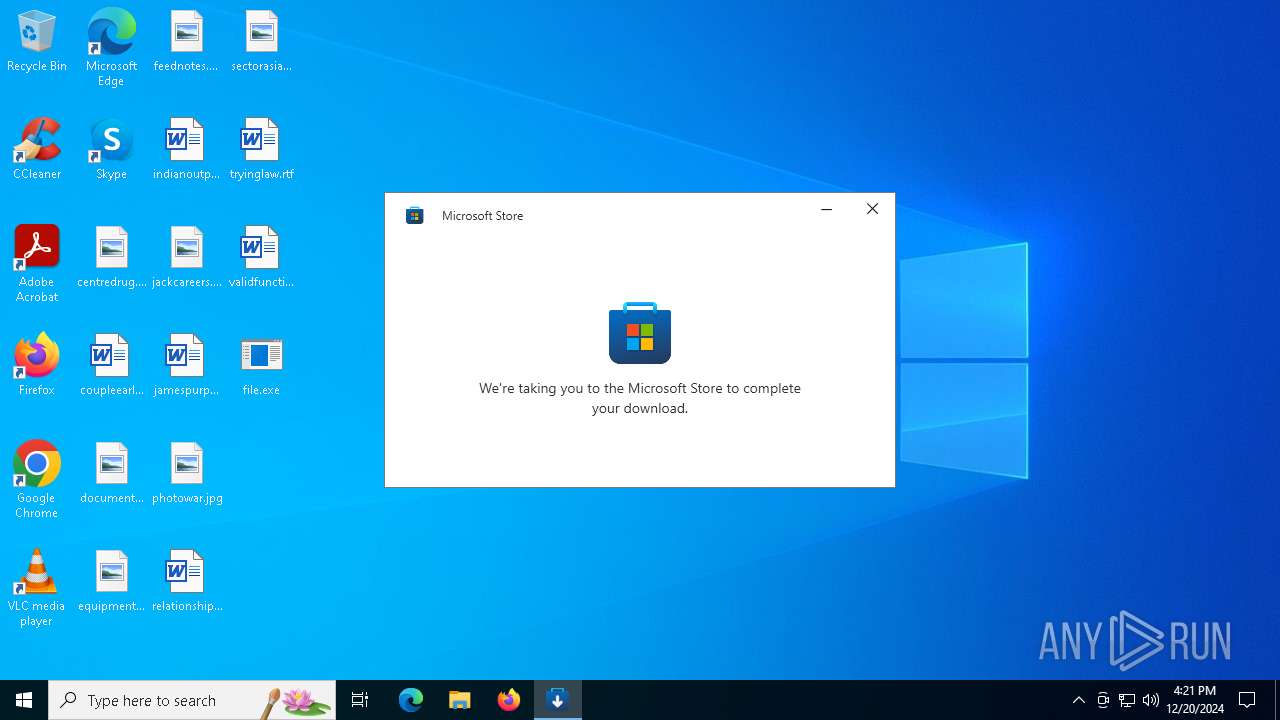Click "We're taking you to the Microsoft Store" message
The image size is (1280, 720).
pyautogui.click(x=640, y=398)
